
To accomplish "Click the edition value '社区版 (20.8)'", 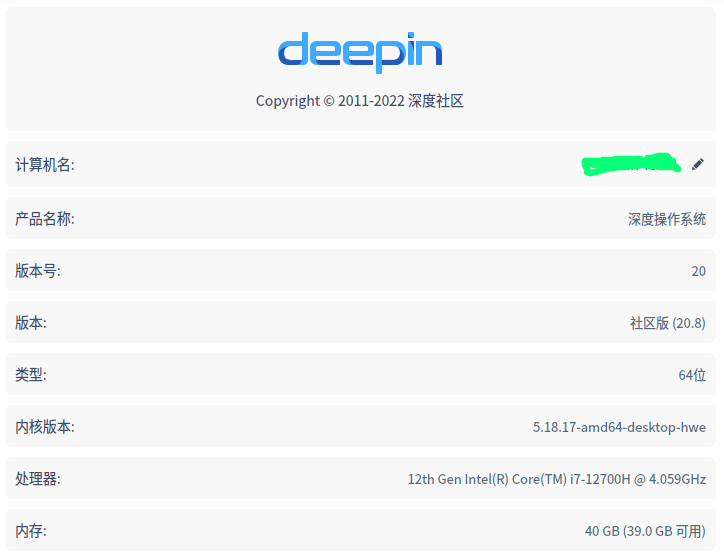I will click(668, 323).
